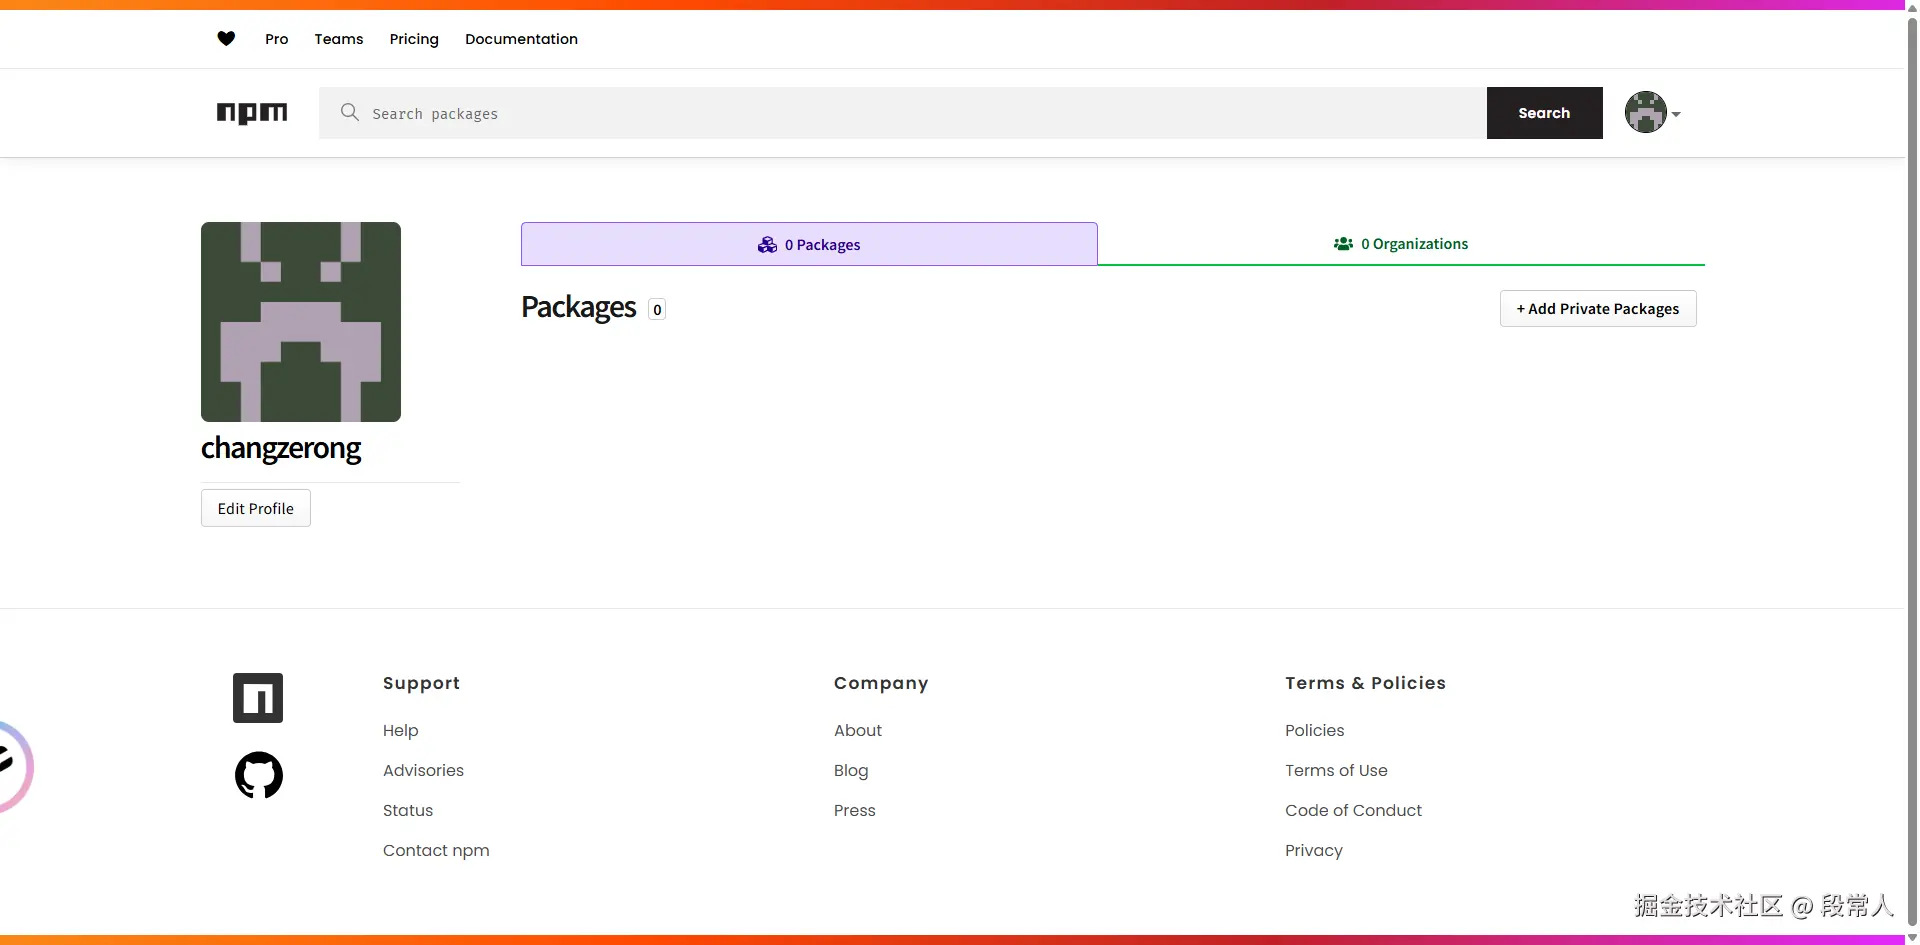
Task: Click the Company footer heading
Action: click(x=881, y=684)
